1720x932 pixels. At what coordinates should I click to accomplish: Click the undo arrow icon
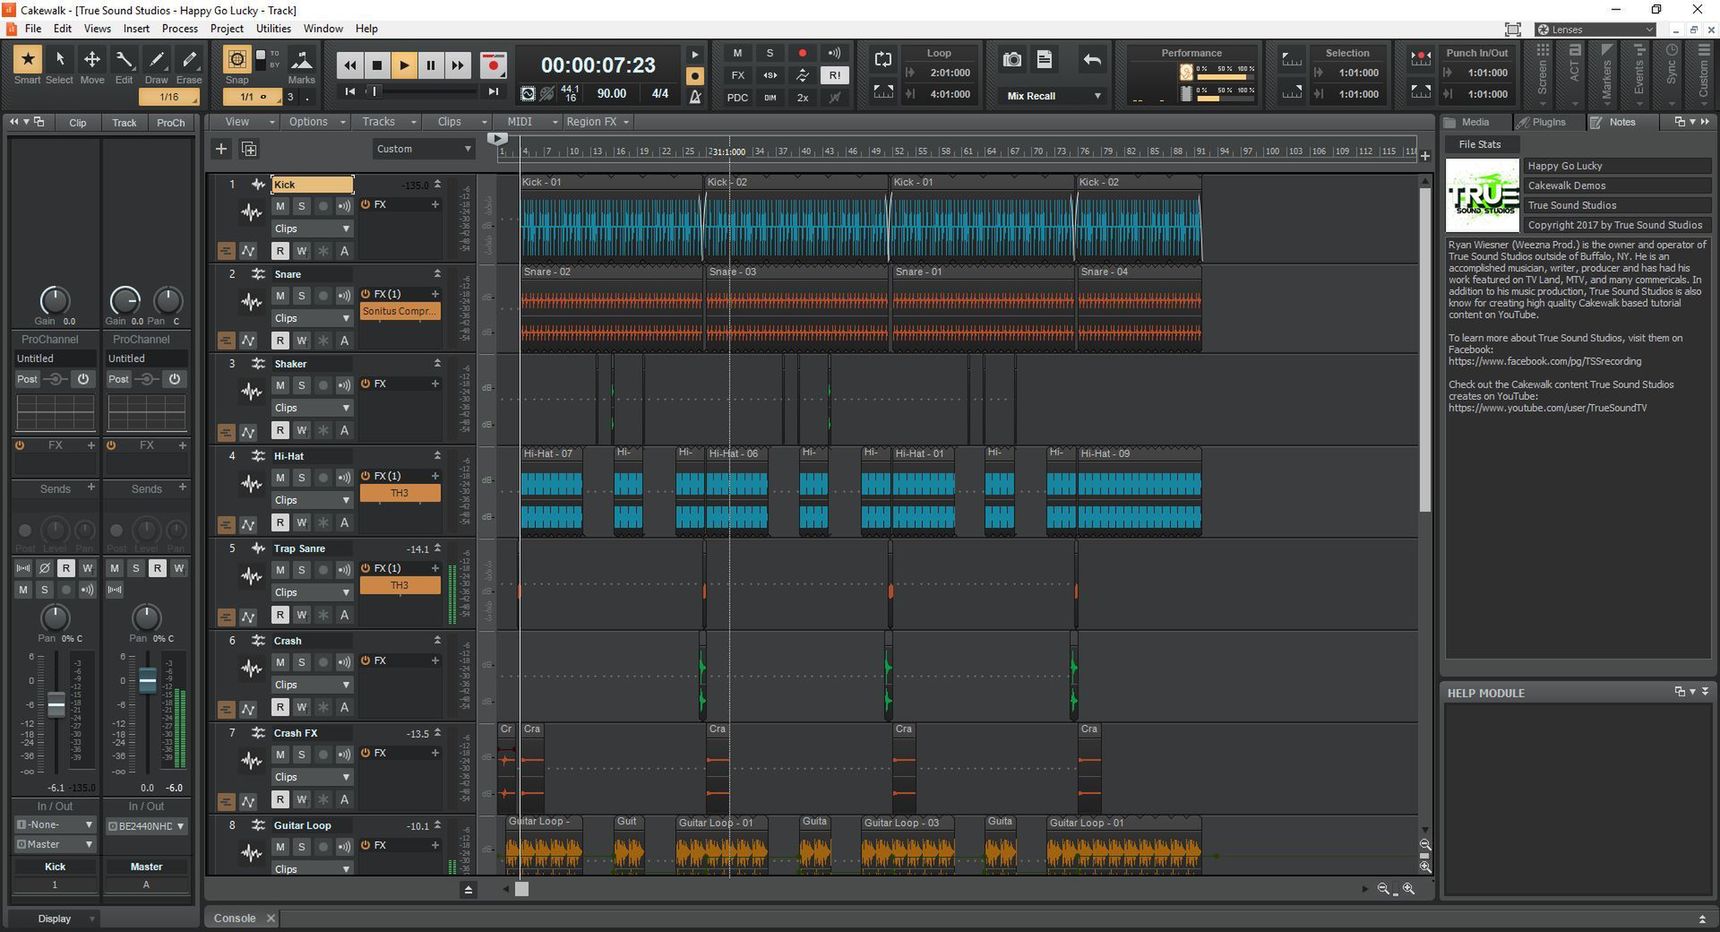[1092, 60]
